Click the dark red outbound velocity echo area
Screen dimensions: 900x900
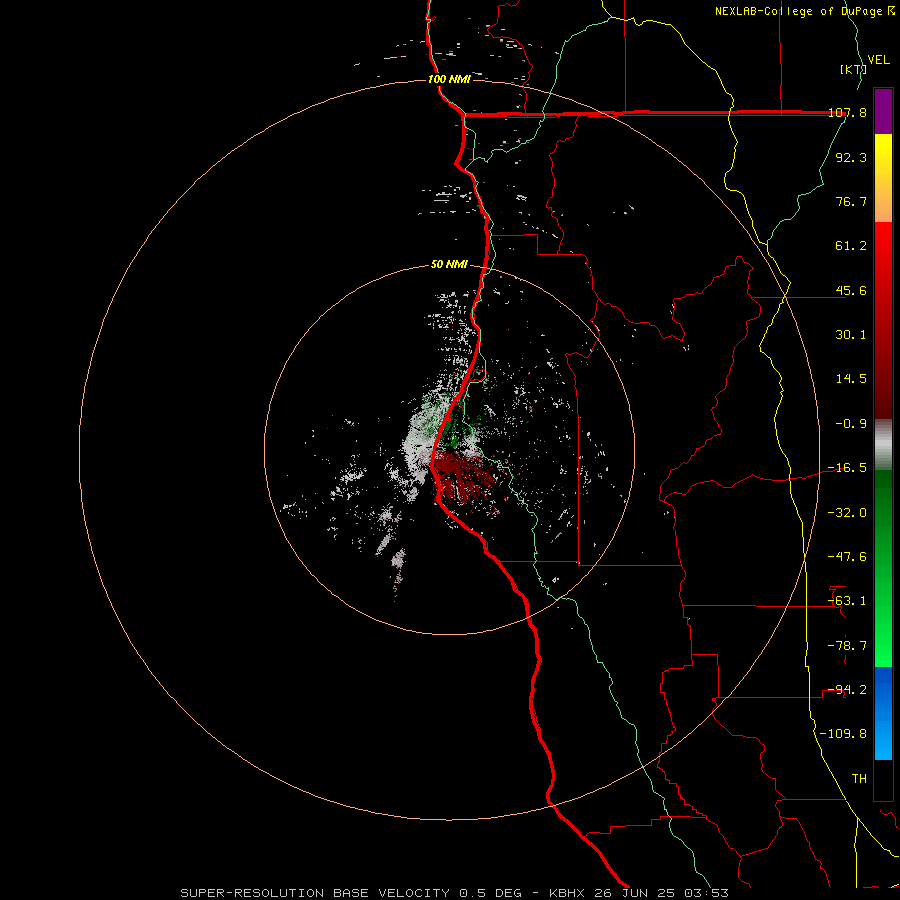462,476
